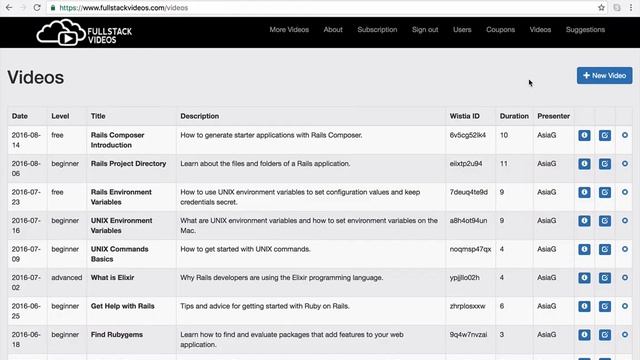Click the Wistia ID column header
Screen dimensions: 640x360
tap(464, 116)
